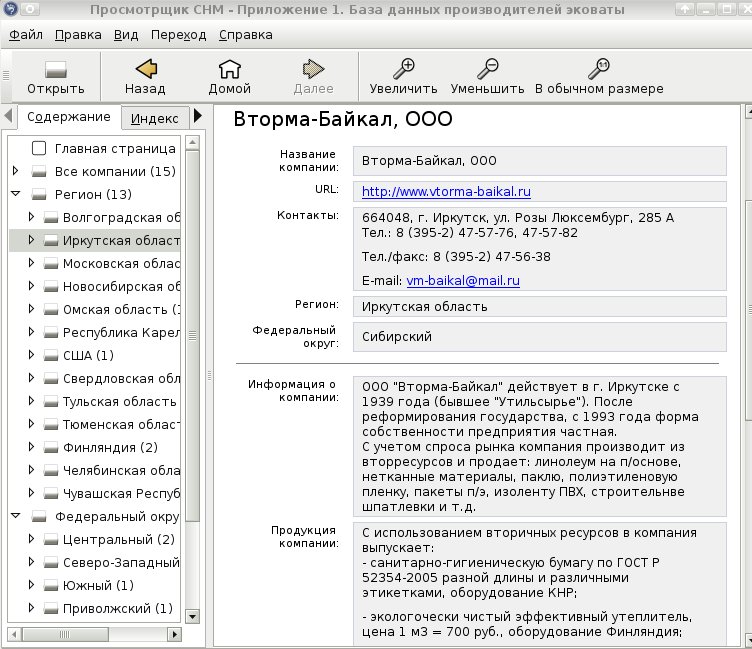Viewport: 752px width, 649px height.
Task: Click the toolbar grip handle
Action: coord(6,75)
